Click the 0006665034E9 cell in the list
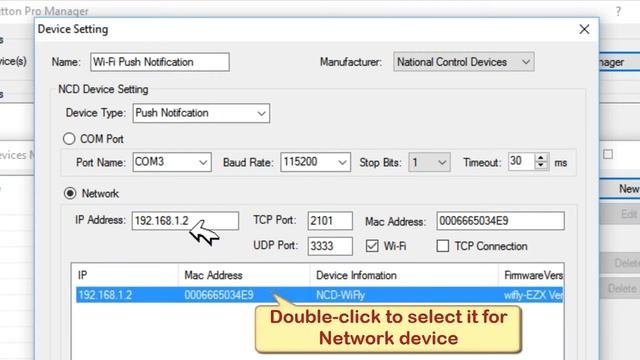 [219, 295]
